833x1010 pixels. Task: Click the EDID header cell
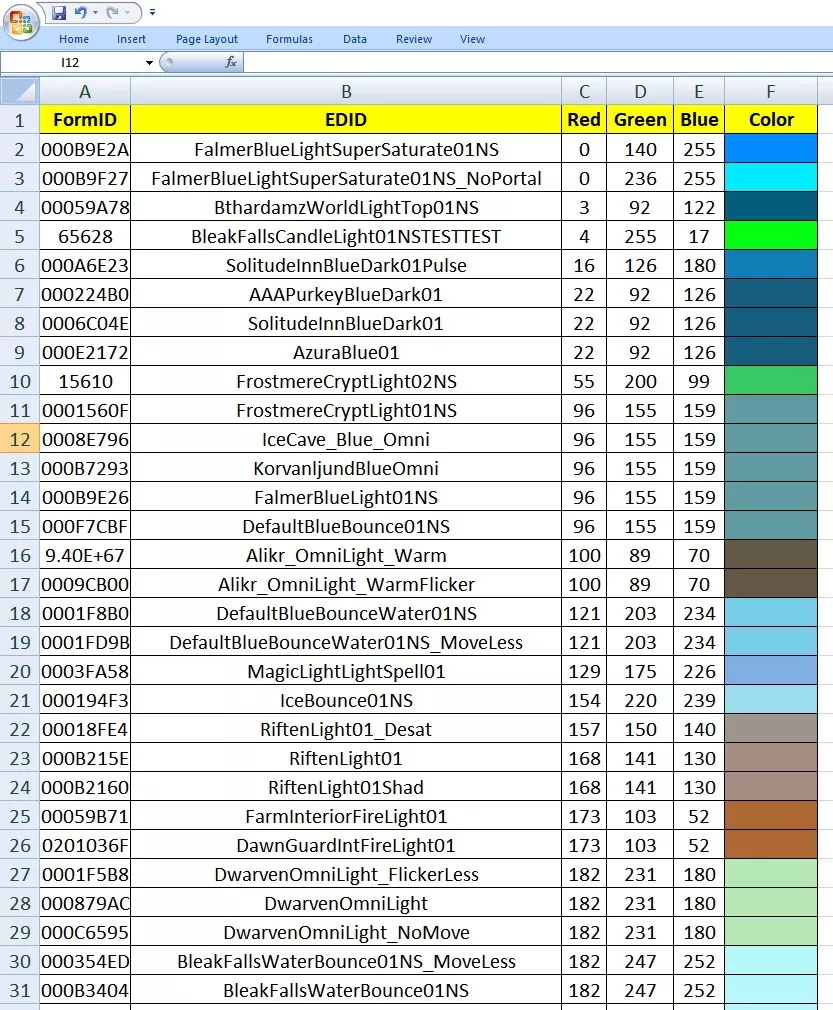[346, 120]
